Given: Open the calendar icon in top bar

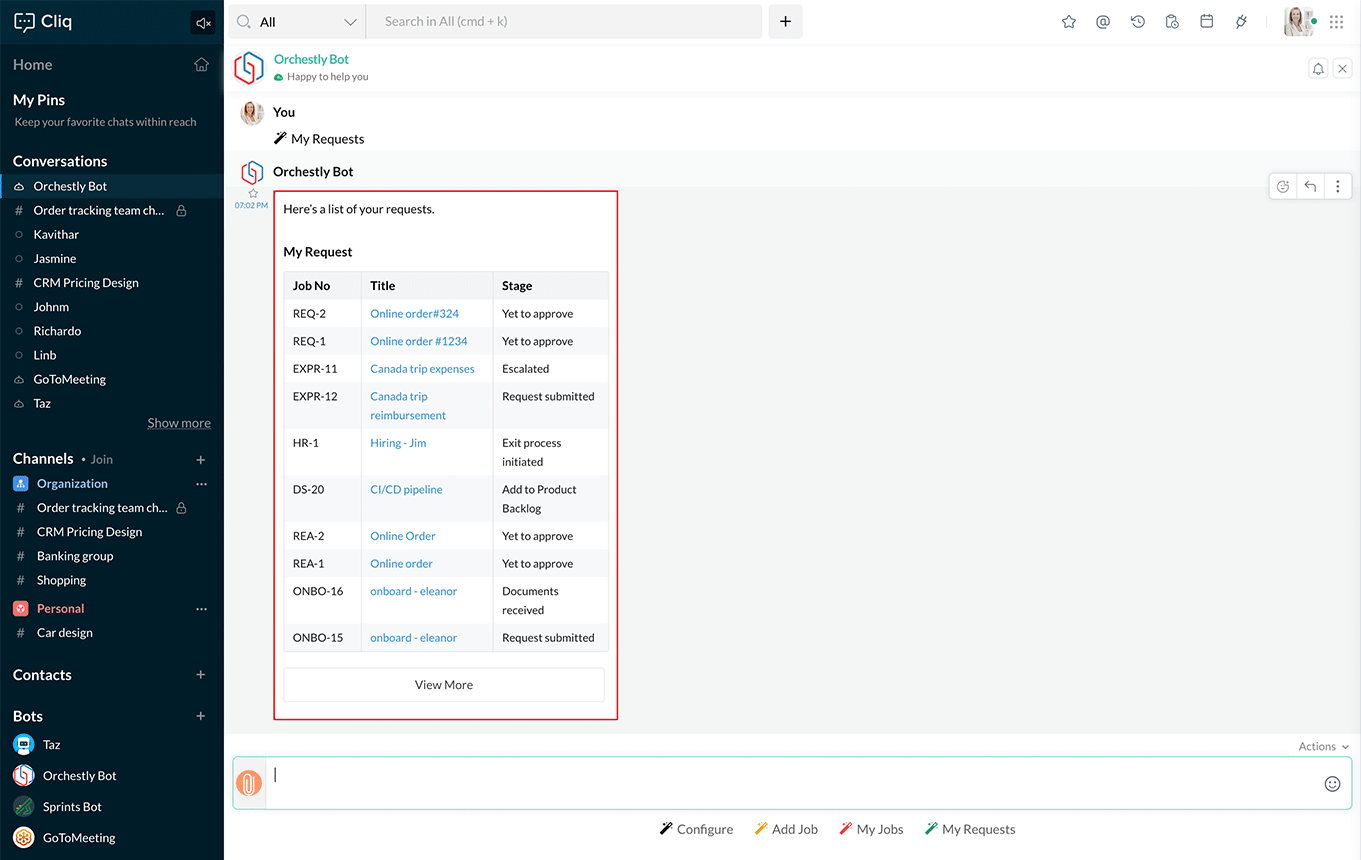Looking at the screenshot, I should (1207, 22).
